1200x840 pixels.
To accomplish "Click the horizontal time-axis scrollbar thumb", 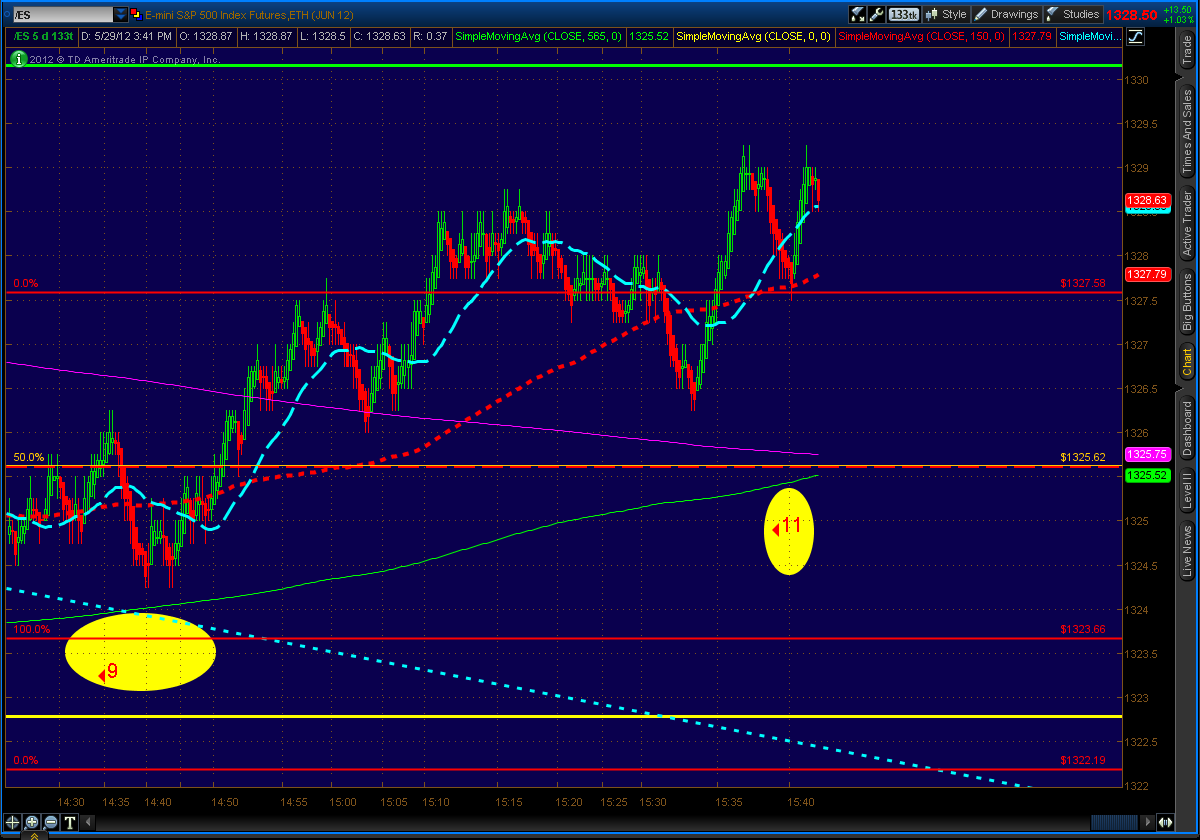I will point(1114,822).
